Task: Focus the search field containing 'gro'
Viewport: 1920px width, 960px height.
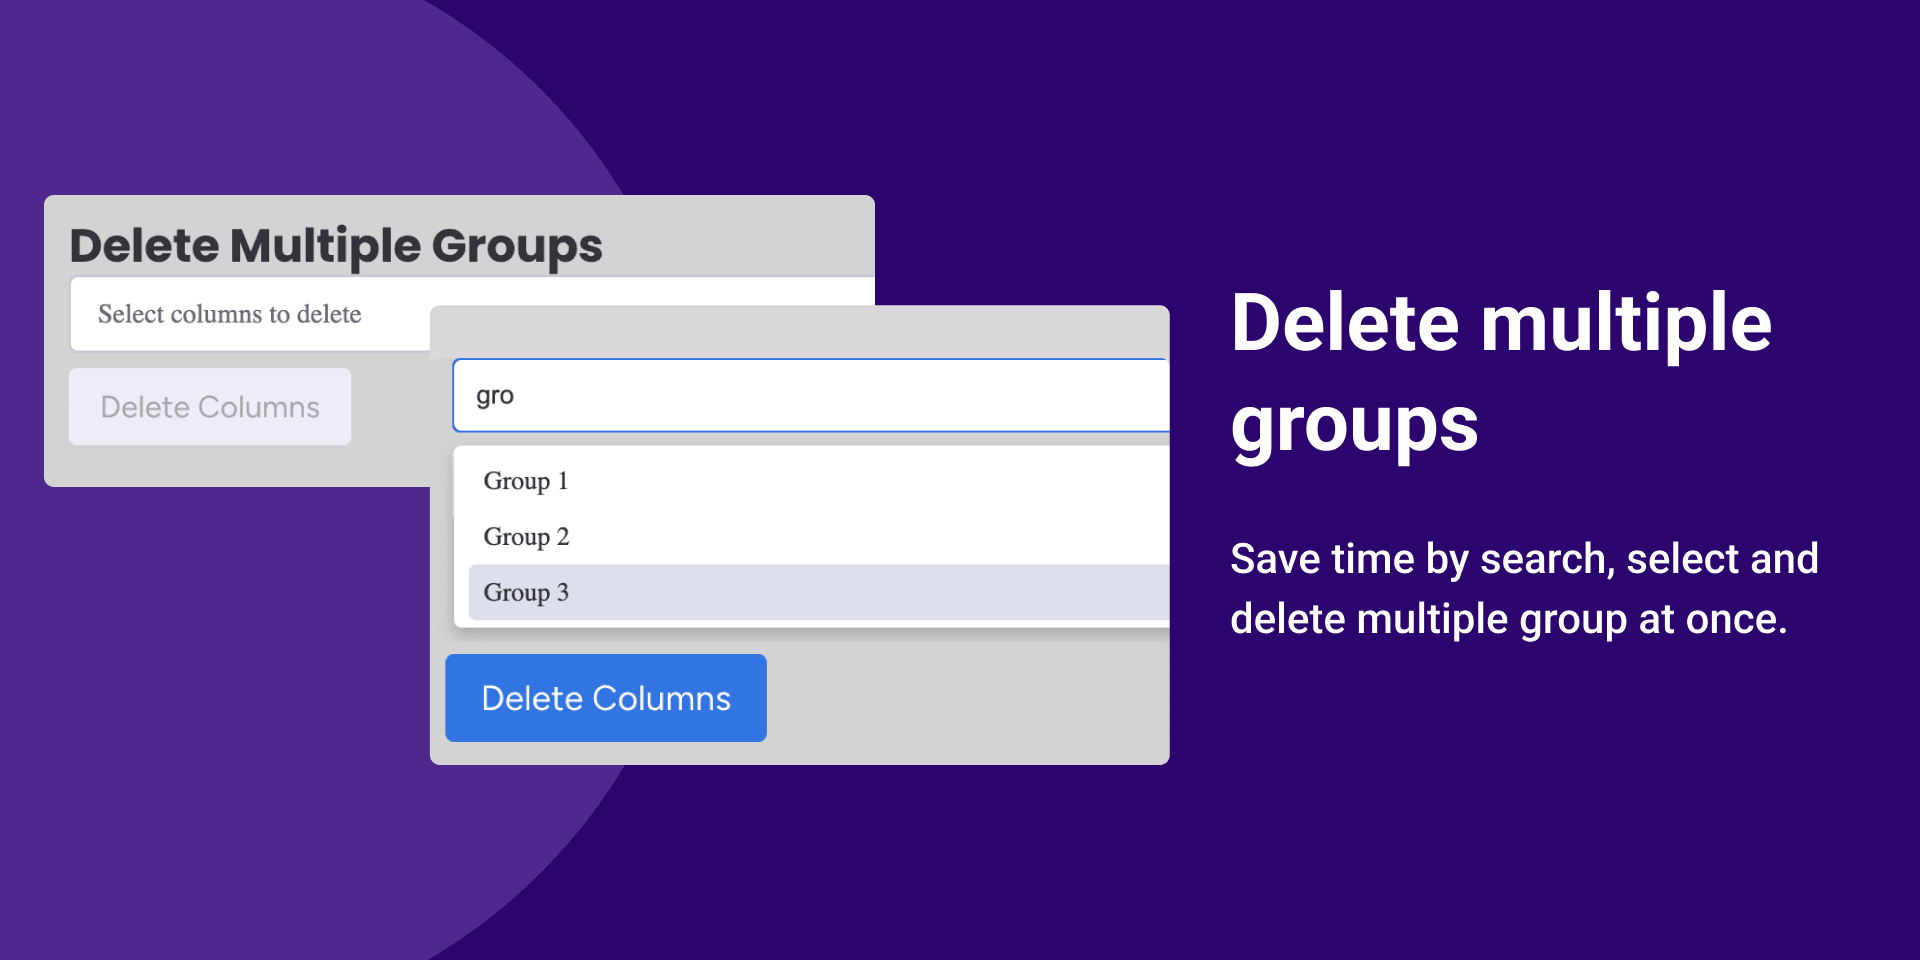Action: click(811, 395)
